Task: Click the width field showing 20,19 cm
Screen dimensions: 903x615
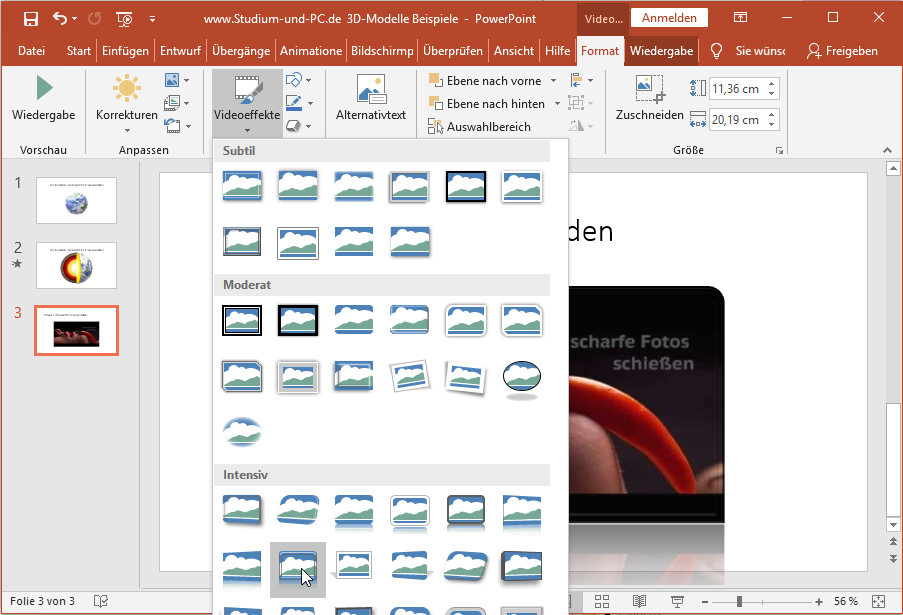Action: pos(737,120)
